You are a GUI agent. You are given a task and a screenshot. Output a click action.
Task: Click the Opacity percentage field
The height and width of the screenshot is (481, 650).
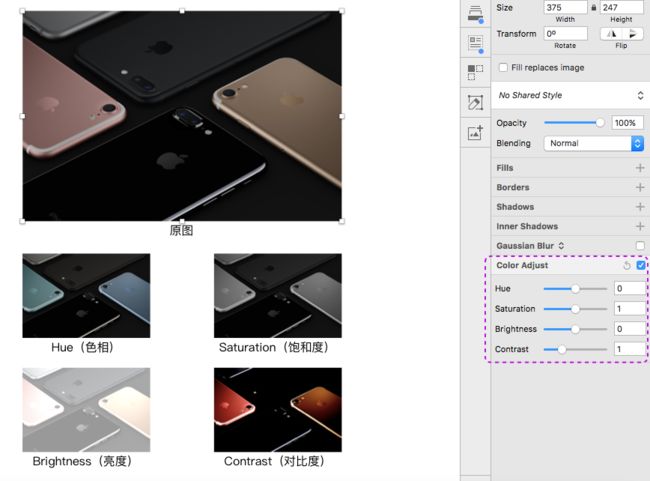(627, 123)
